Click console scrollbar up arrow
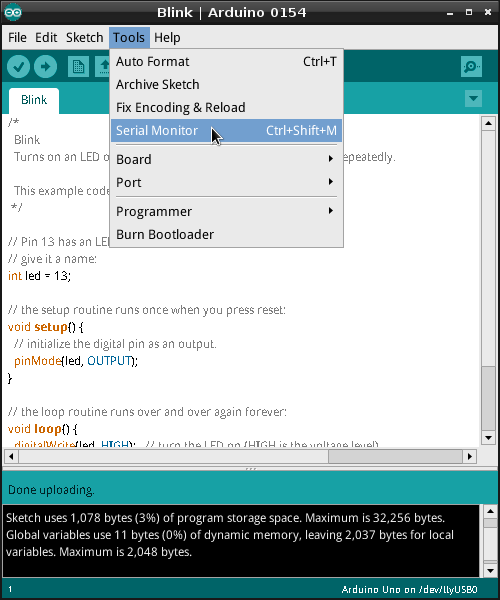 pos(490,512)
